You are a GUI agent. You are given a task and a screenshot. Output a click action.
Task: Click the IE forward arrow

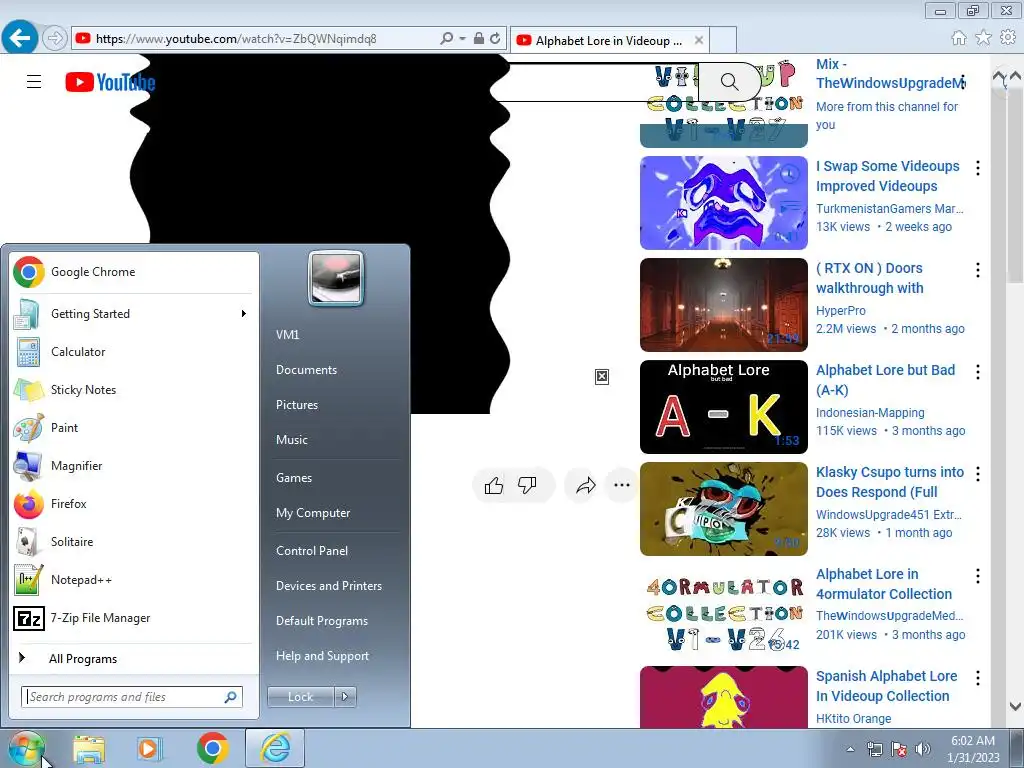(55, 39)
